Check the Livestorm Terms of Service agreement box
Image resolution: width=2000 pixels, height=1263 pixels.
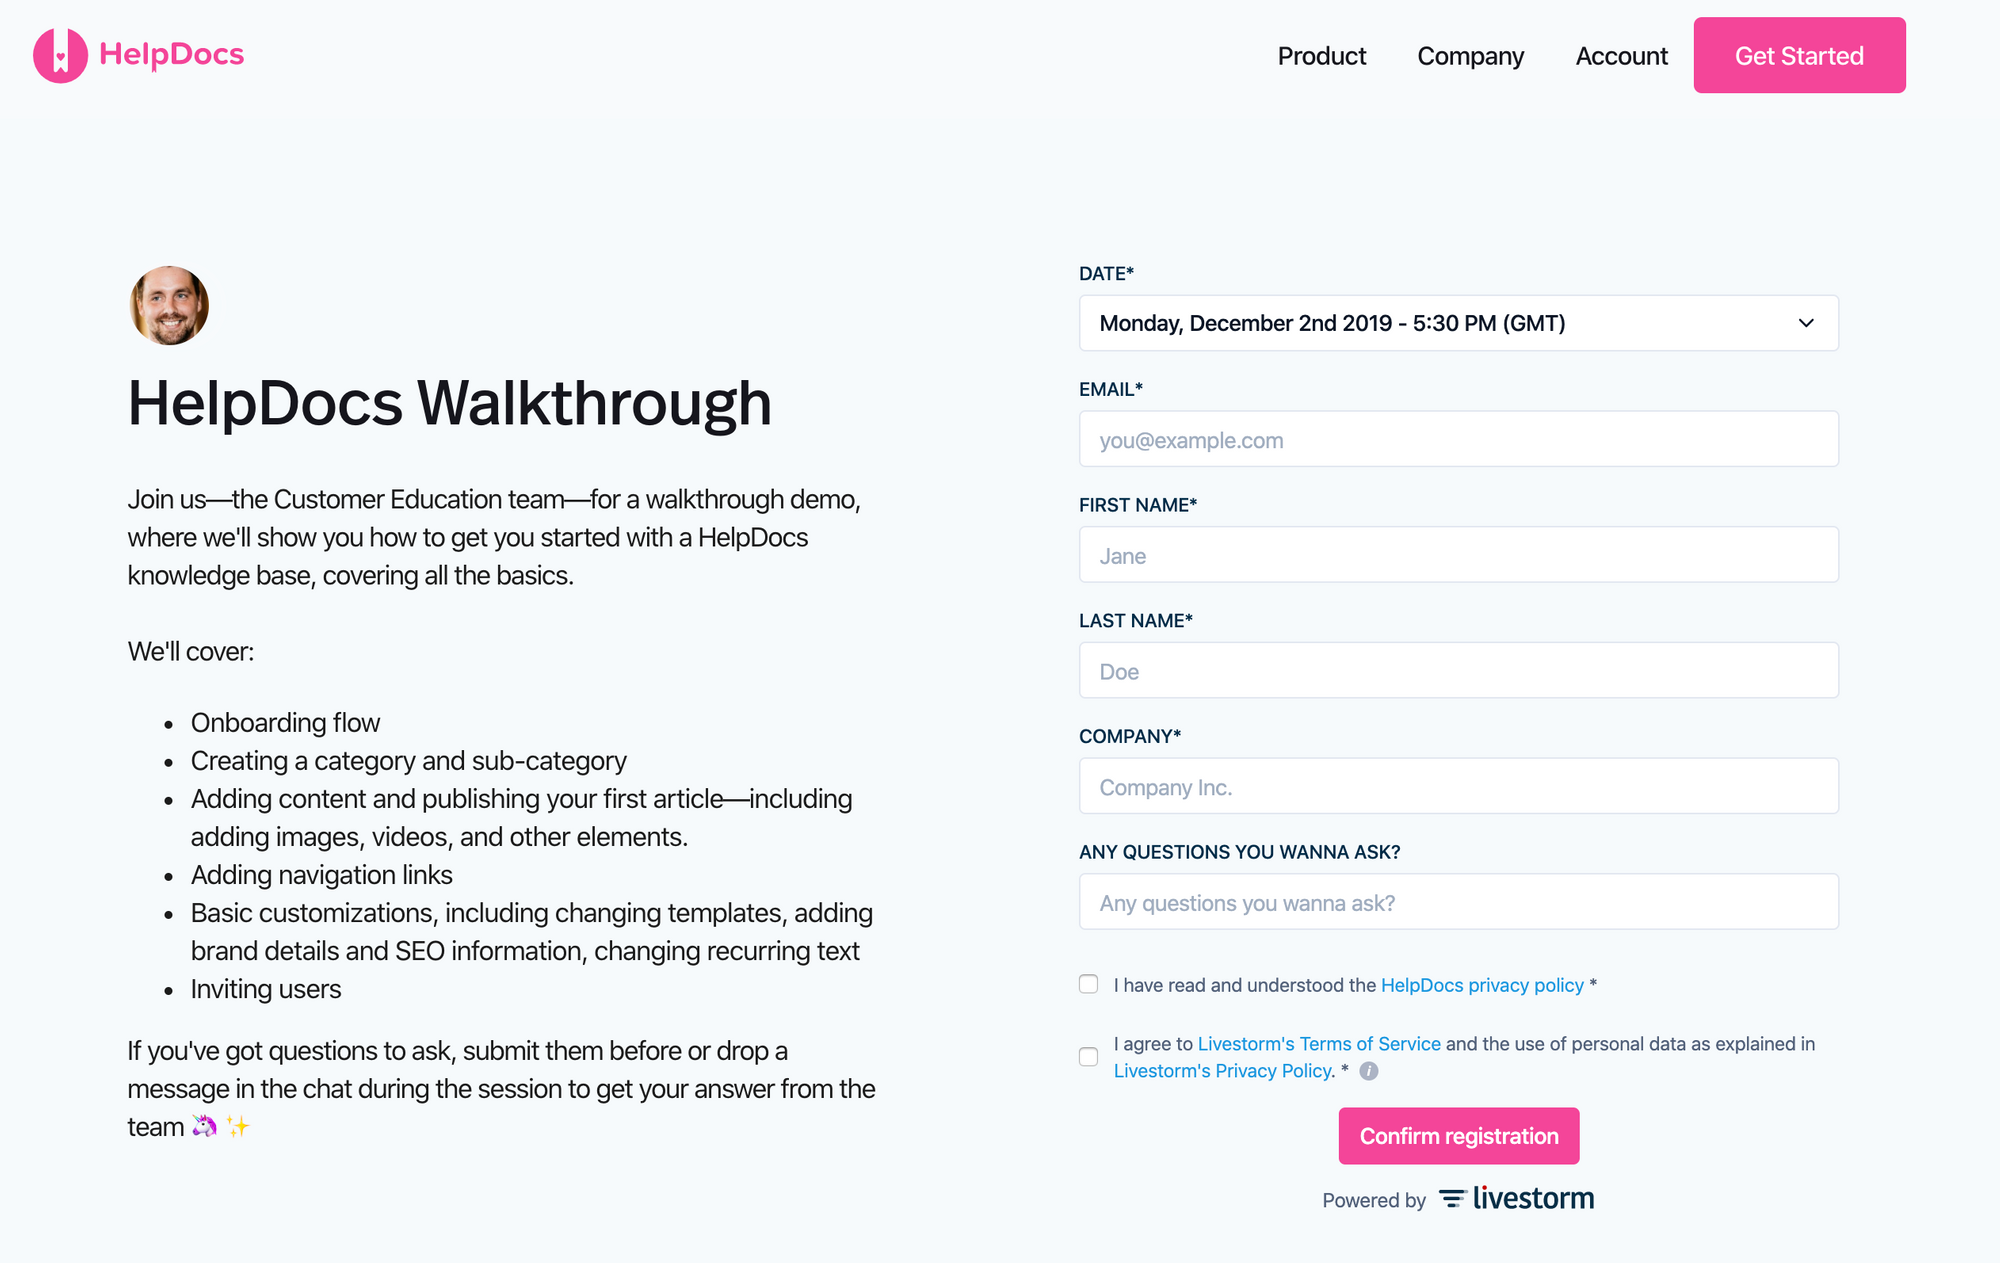[1088, 1056]
